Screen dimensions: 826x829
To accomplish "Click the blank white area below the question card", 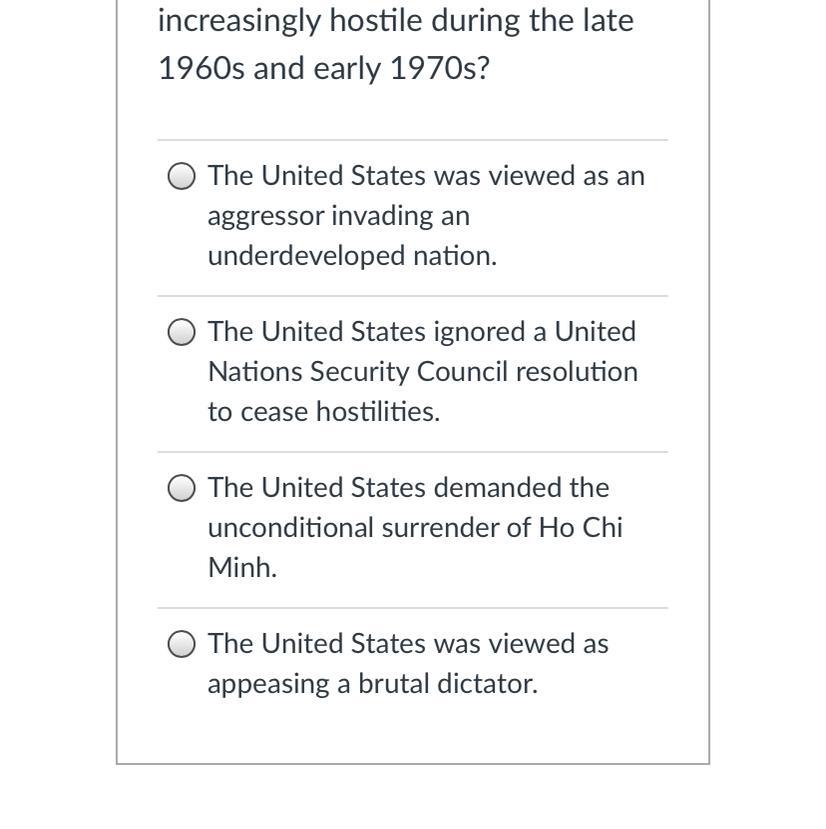I will [412, 797].
